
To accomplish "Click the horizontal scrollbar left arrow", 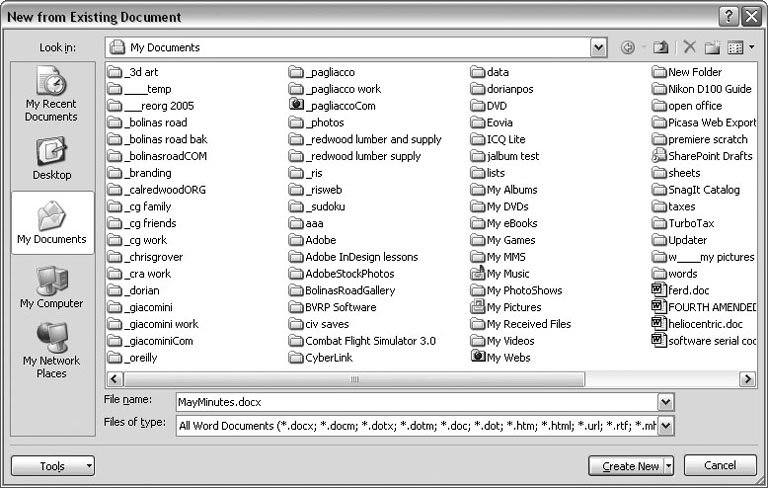I will (115, 379).
